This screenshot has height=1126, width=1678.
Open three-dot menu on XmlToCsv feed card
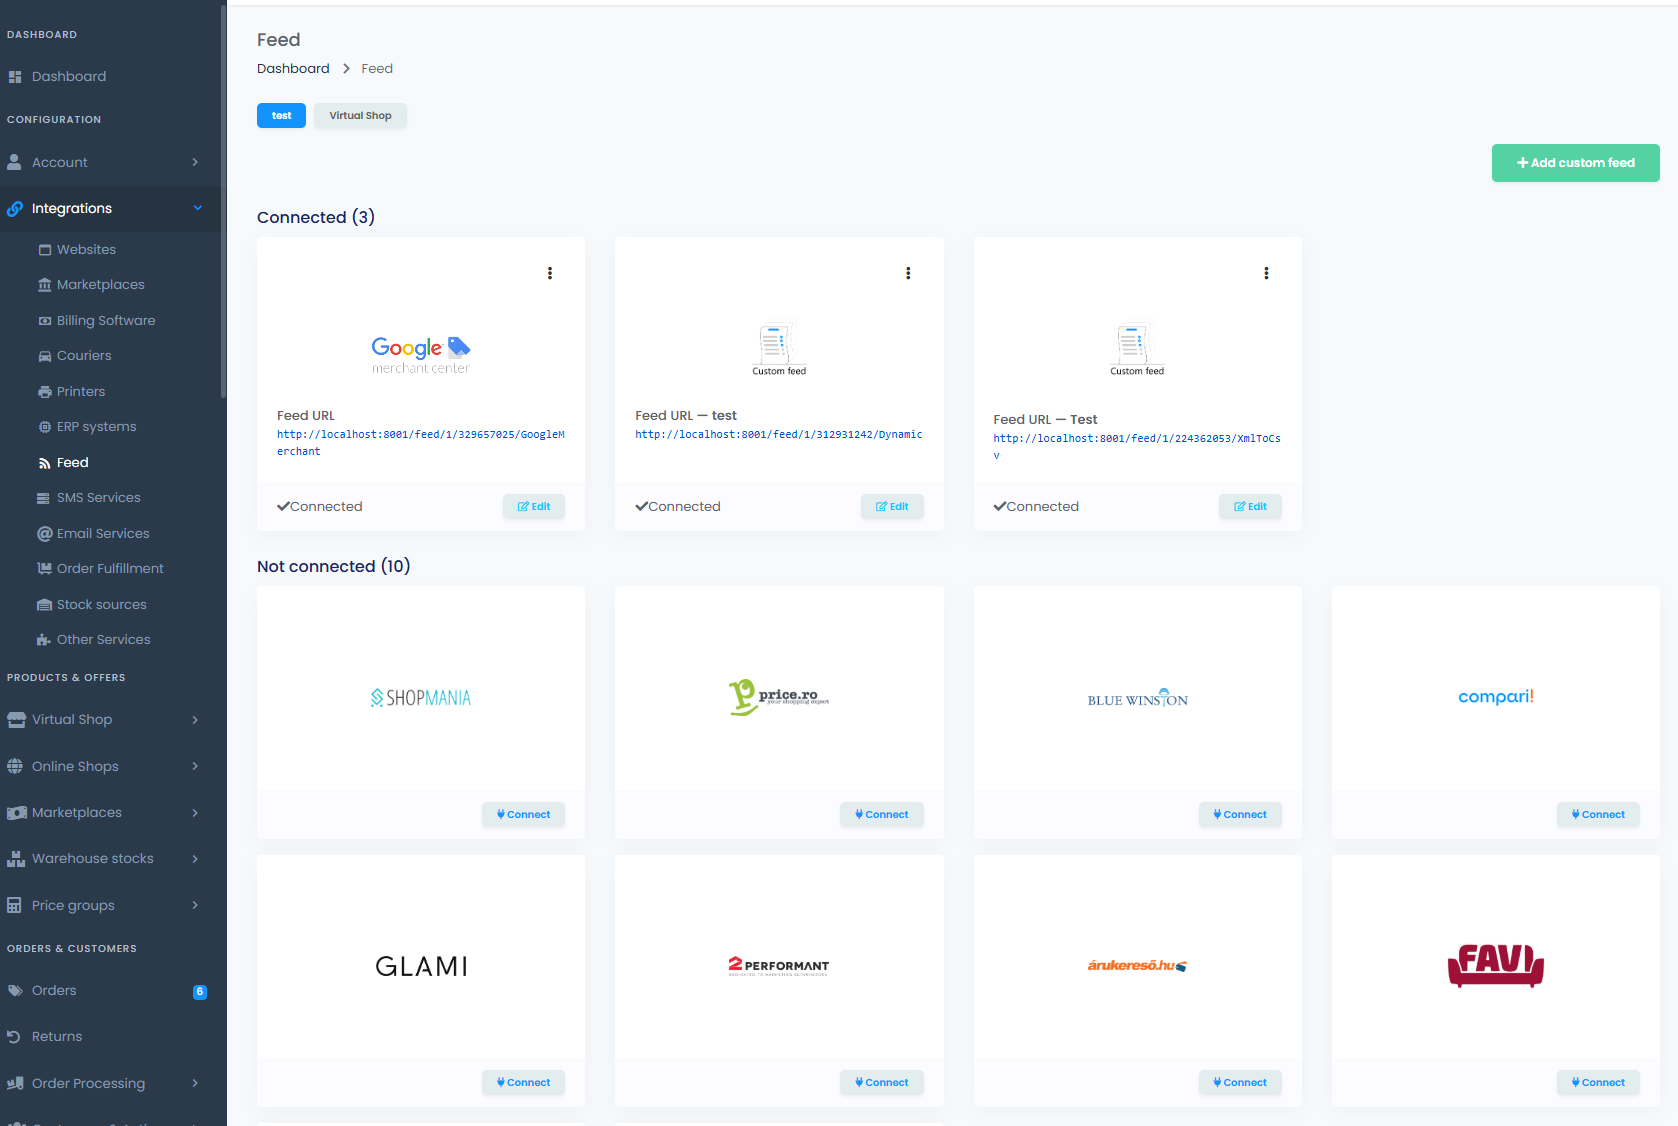pos(1266,273)
